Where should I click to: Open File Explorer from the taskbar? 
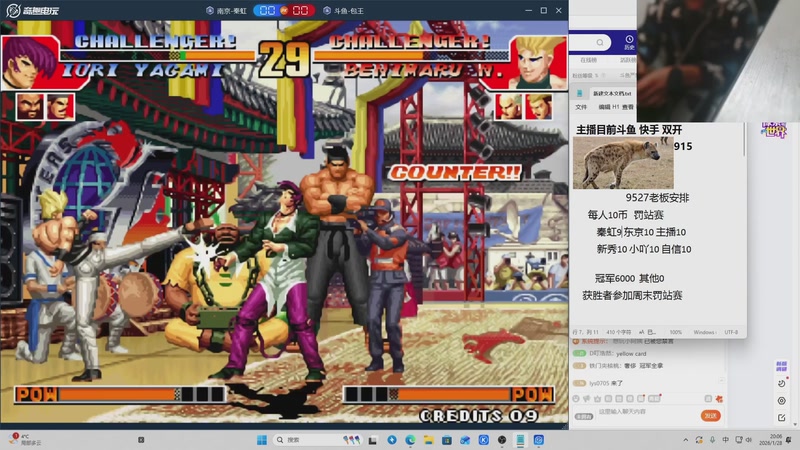(x=428, y=440)
